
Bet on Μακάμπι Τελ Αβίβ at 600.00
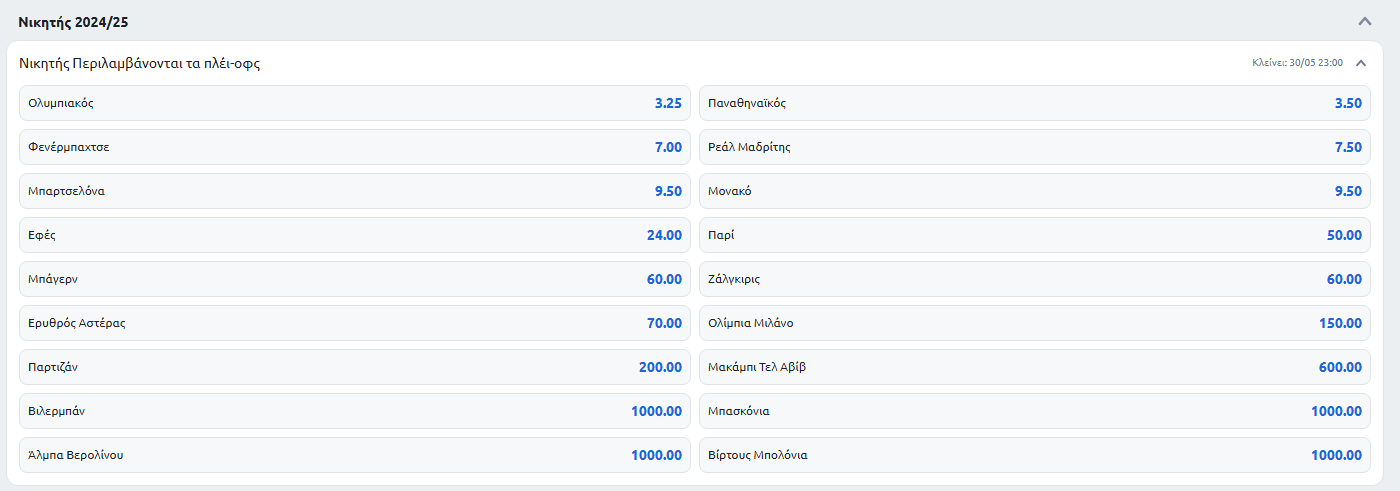tap(1034, 367)
